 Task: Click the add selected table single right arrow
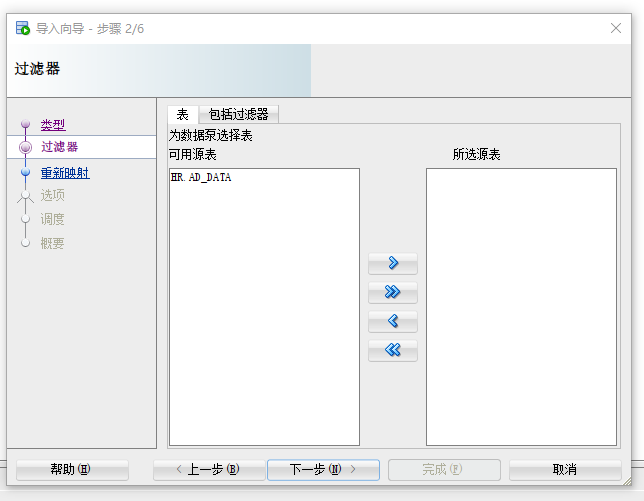click(393, 264)
